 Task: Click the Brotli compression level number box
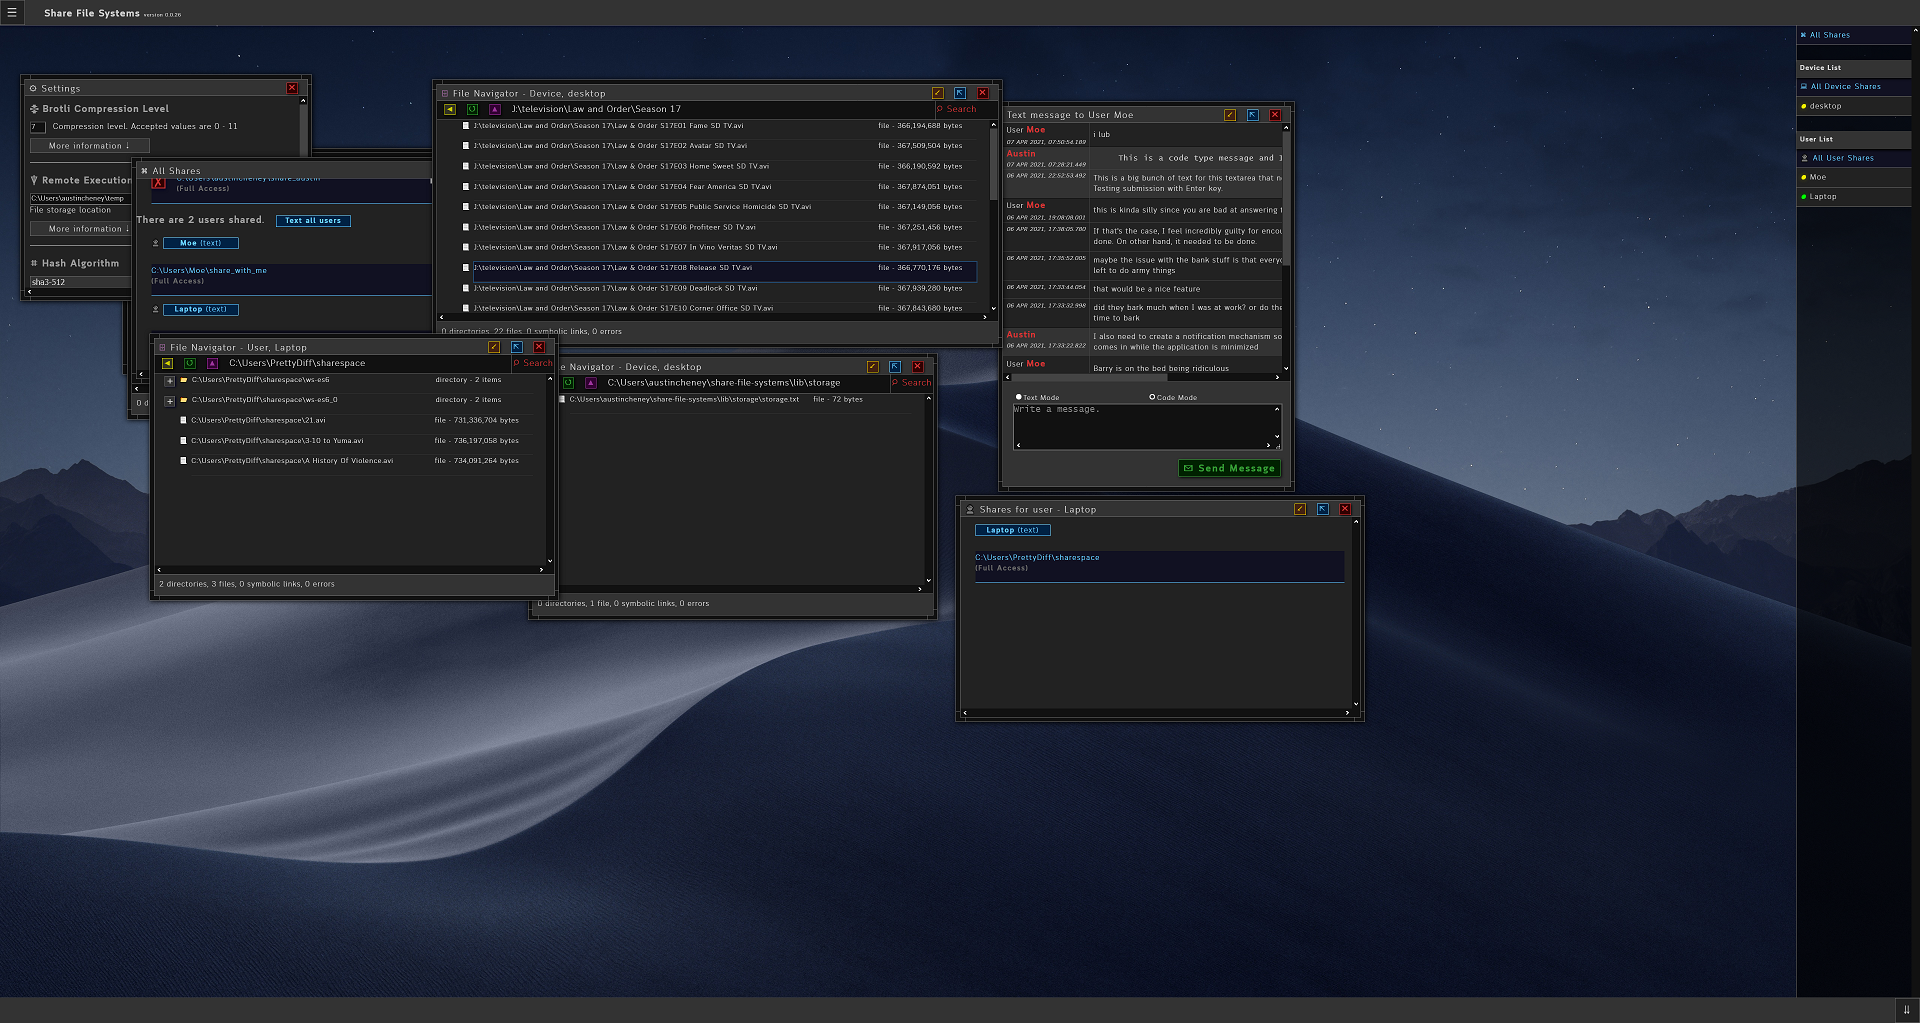[38, 127]
